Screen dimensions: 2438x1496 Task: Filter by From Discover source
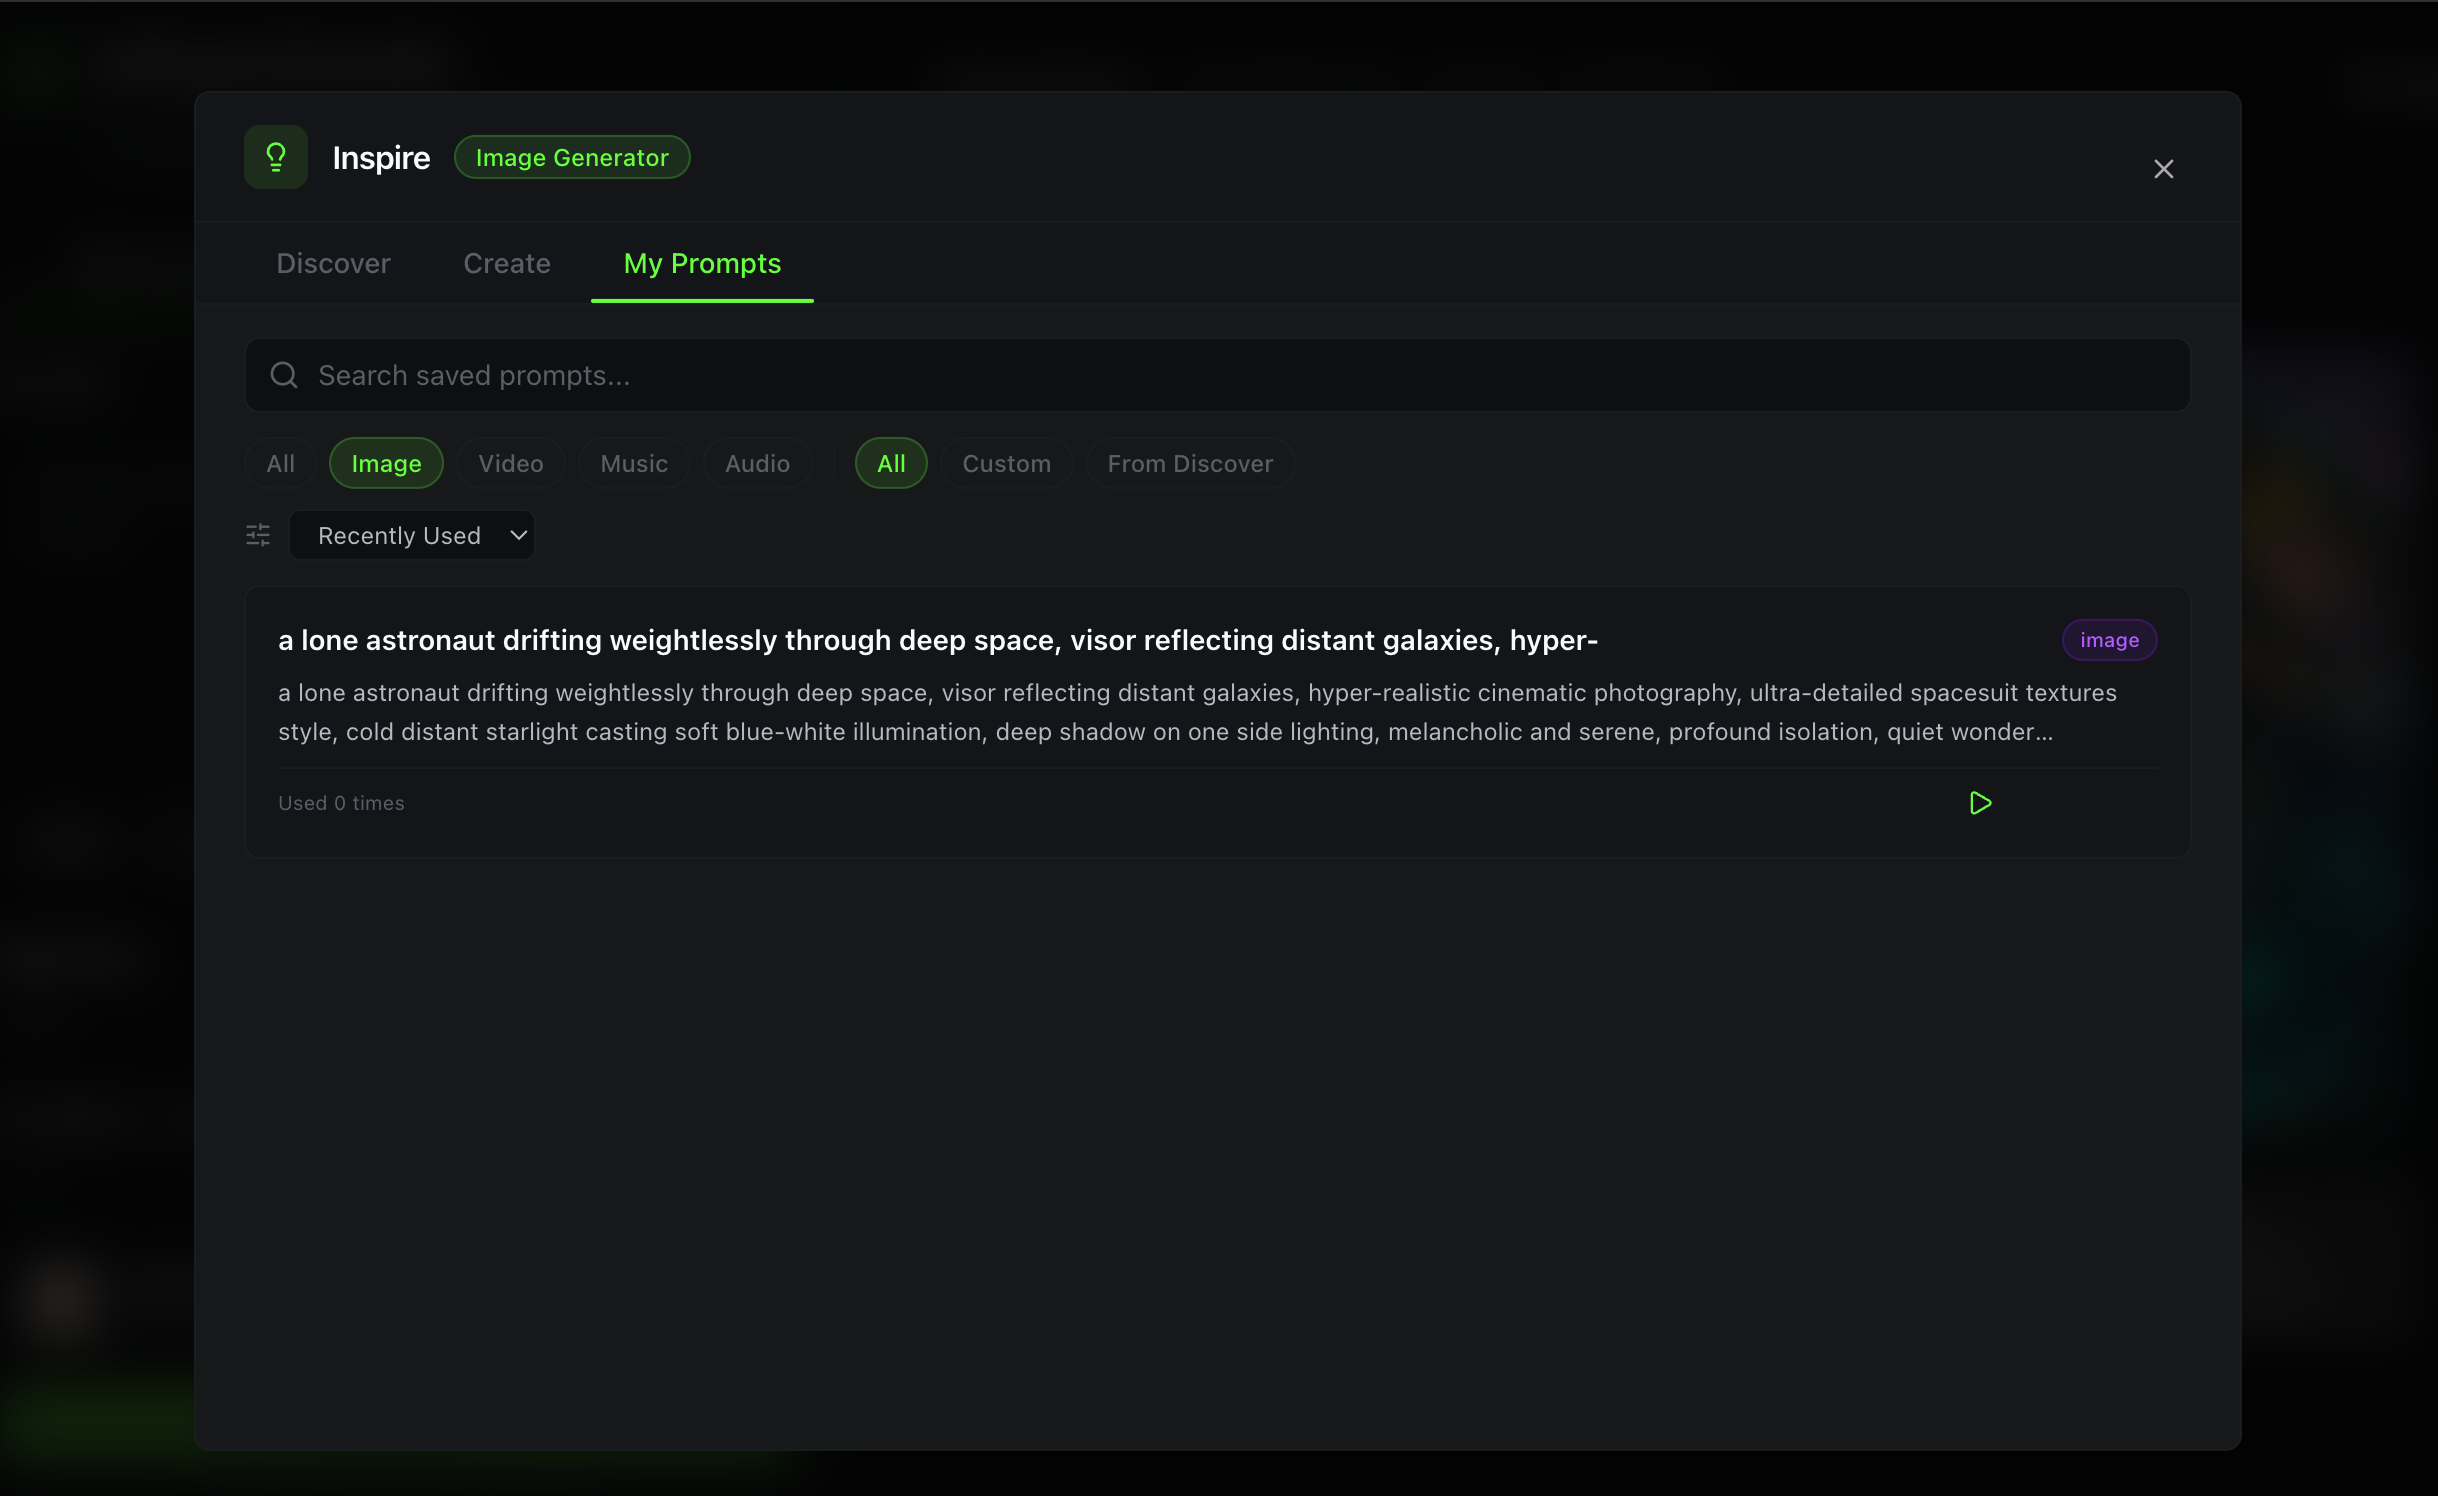tap(1190, 463)
